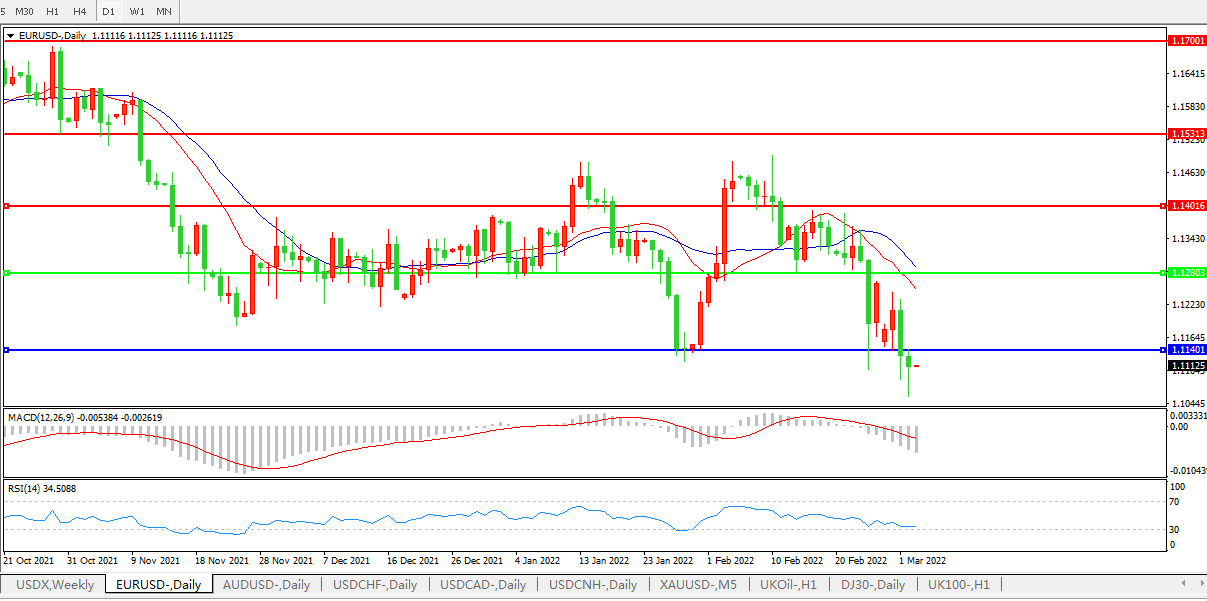Enable the H4 timeframe

pos(80,11)
